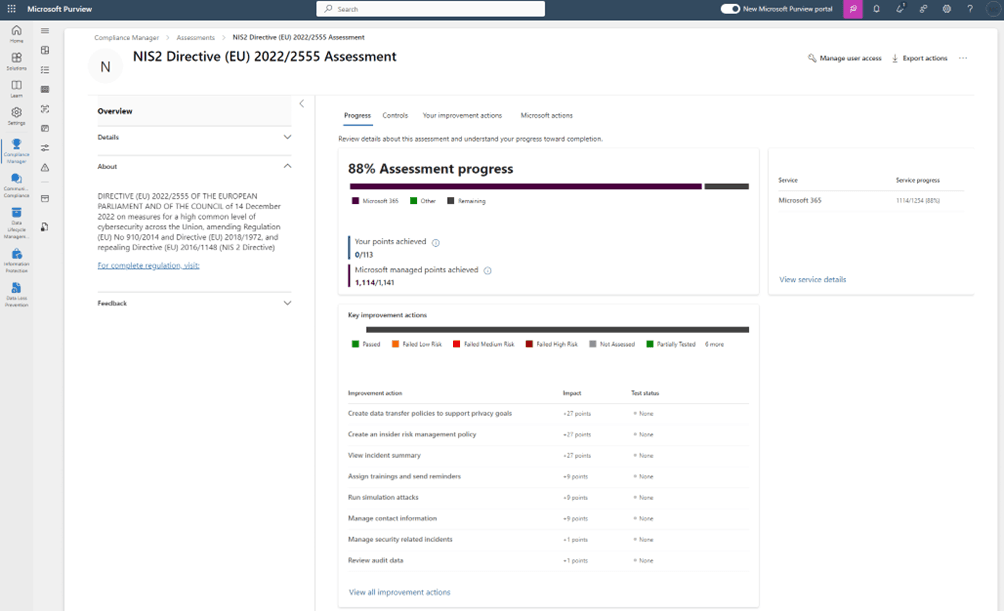1004x611 pixels.
Task: Open View service details link
Action: coord(813,280)
